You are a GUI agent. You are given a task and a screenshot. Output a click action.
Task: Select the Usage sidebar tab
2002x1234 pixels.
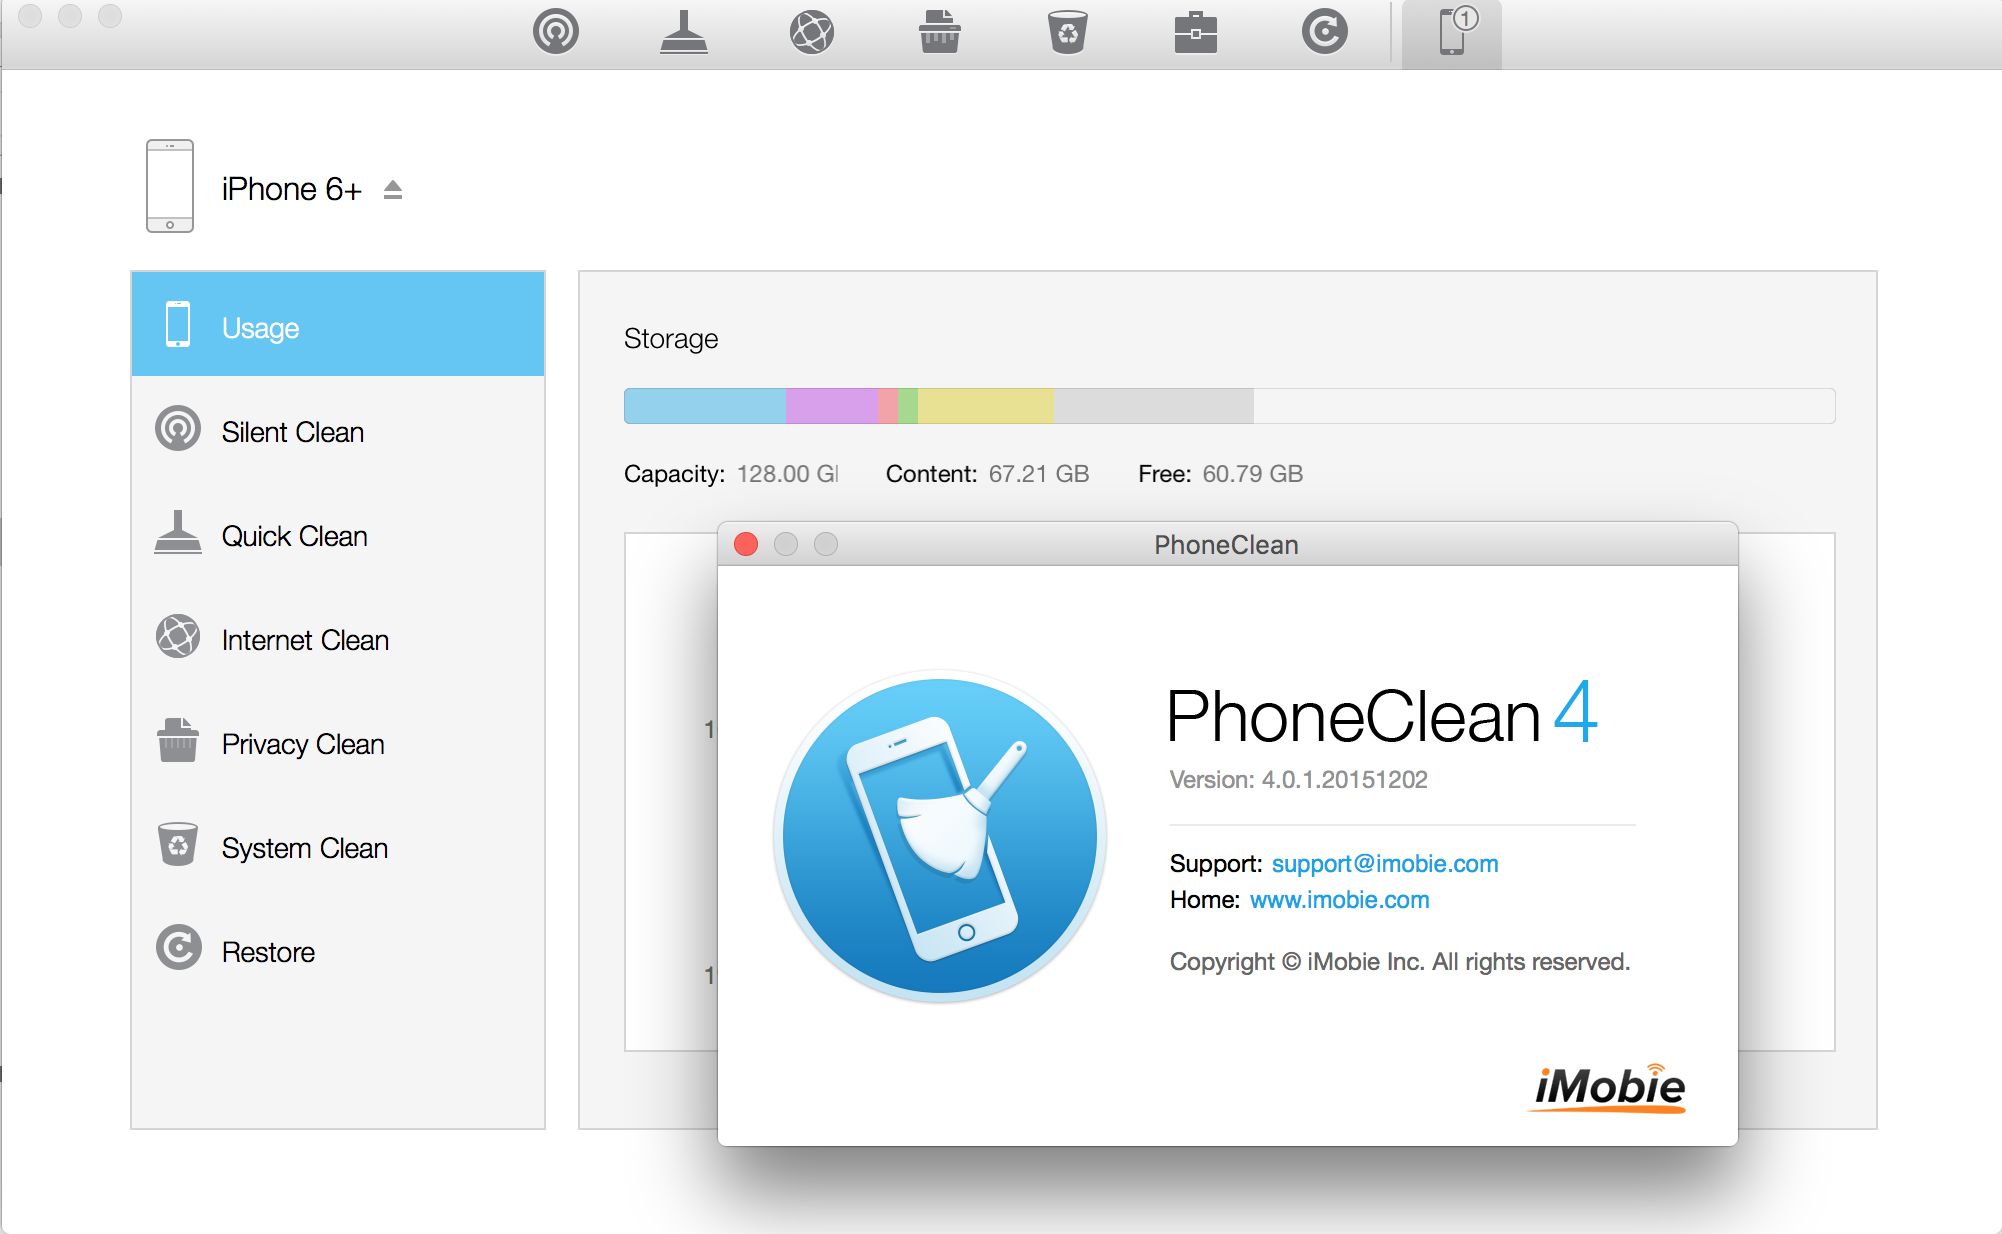pyautogui.click(x=338, y=324)
